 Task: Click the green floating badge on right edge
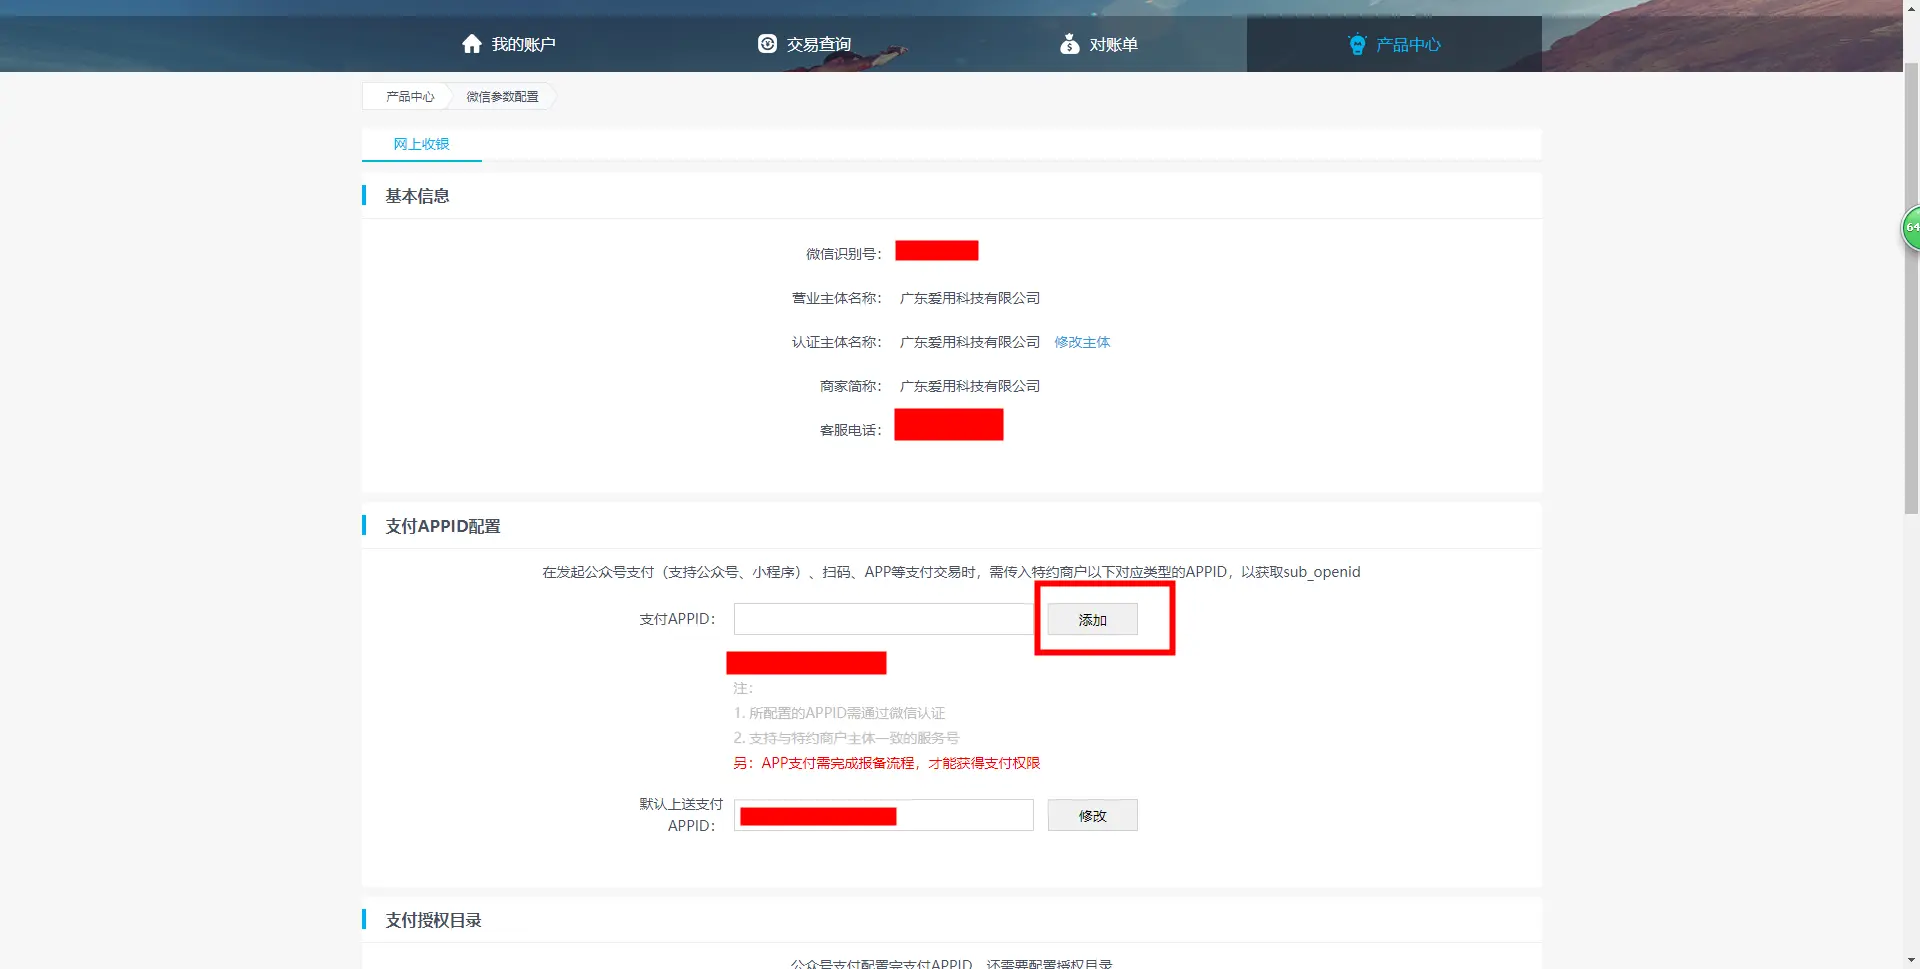click(x=1911, y=228)
